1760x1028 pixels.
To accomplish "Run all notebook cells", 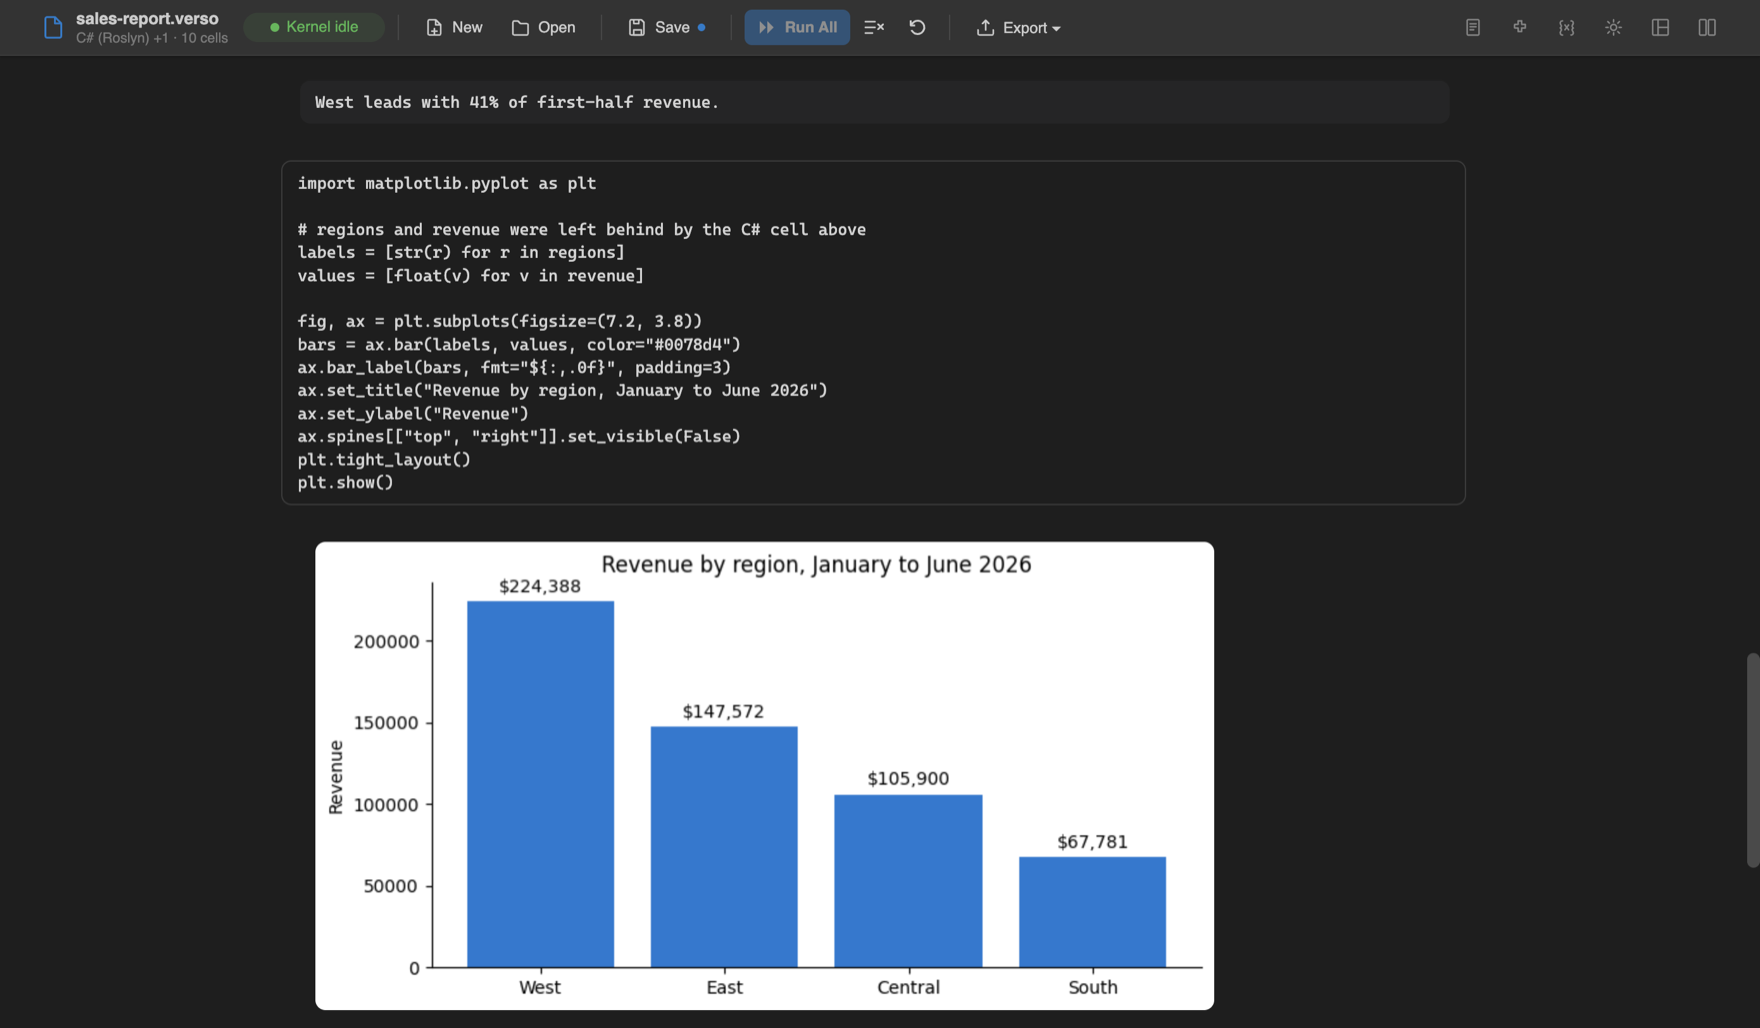I will (x=797, y=28).
